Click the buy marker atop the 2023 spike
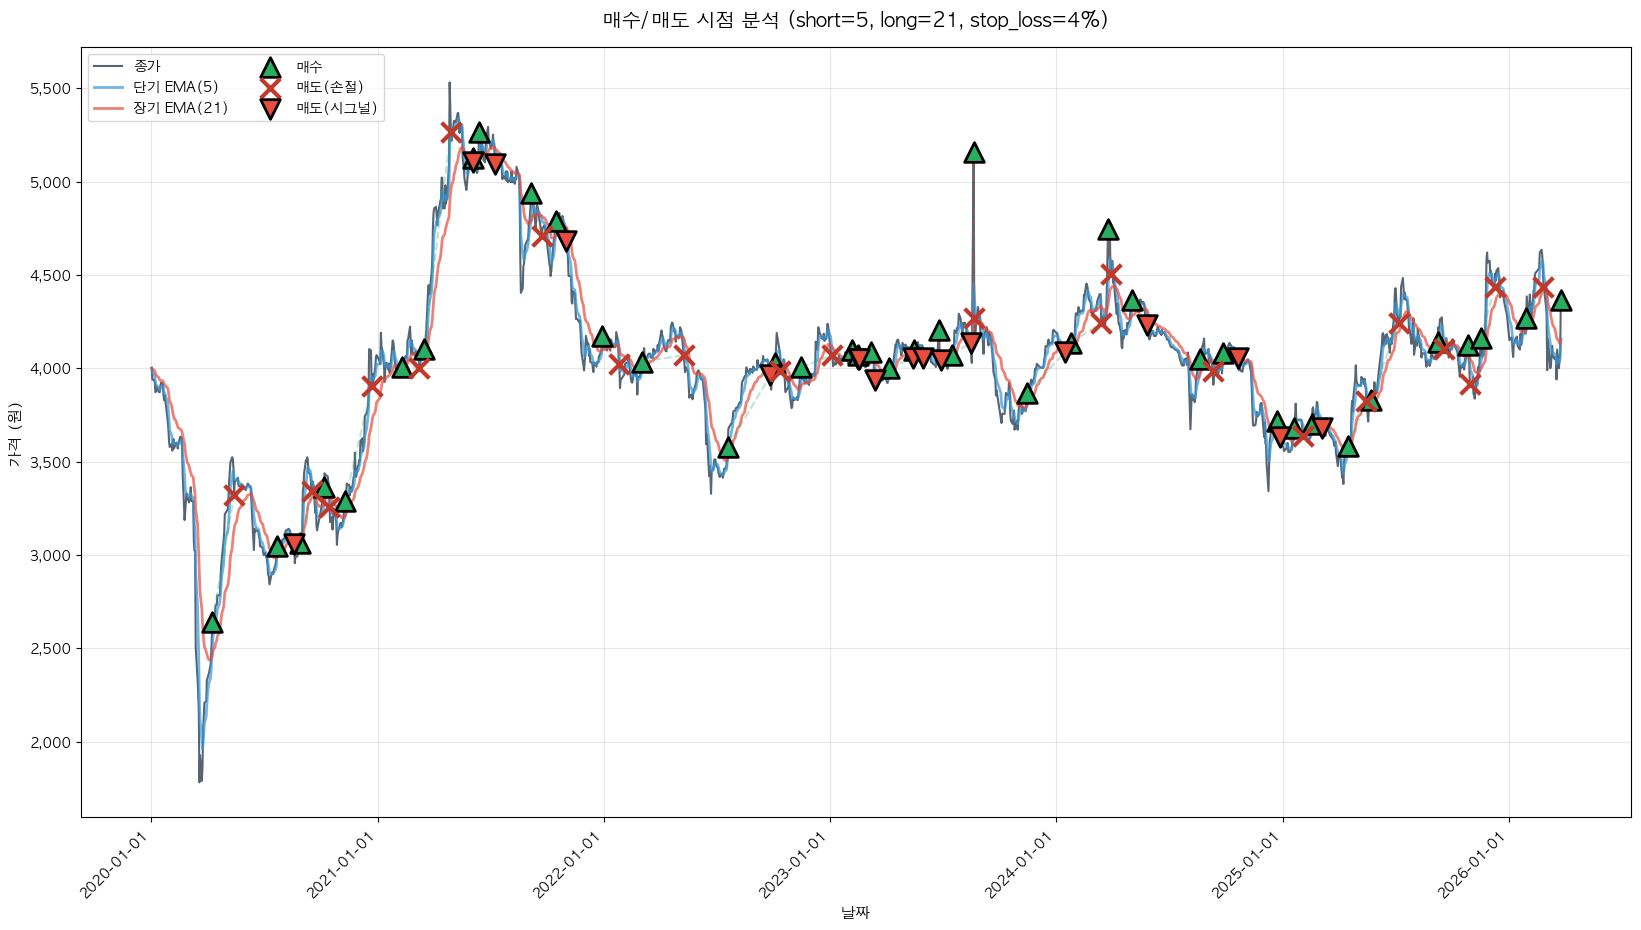1641x930 pixels. point(974,153)
